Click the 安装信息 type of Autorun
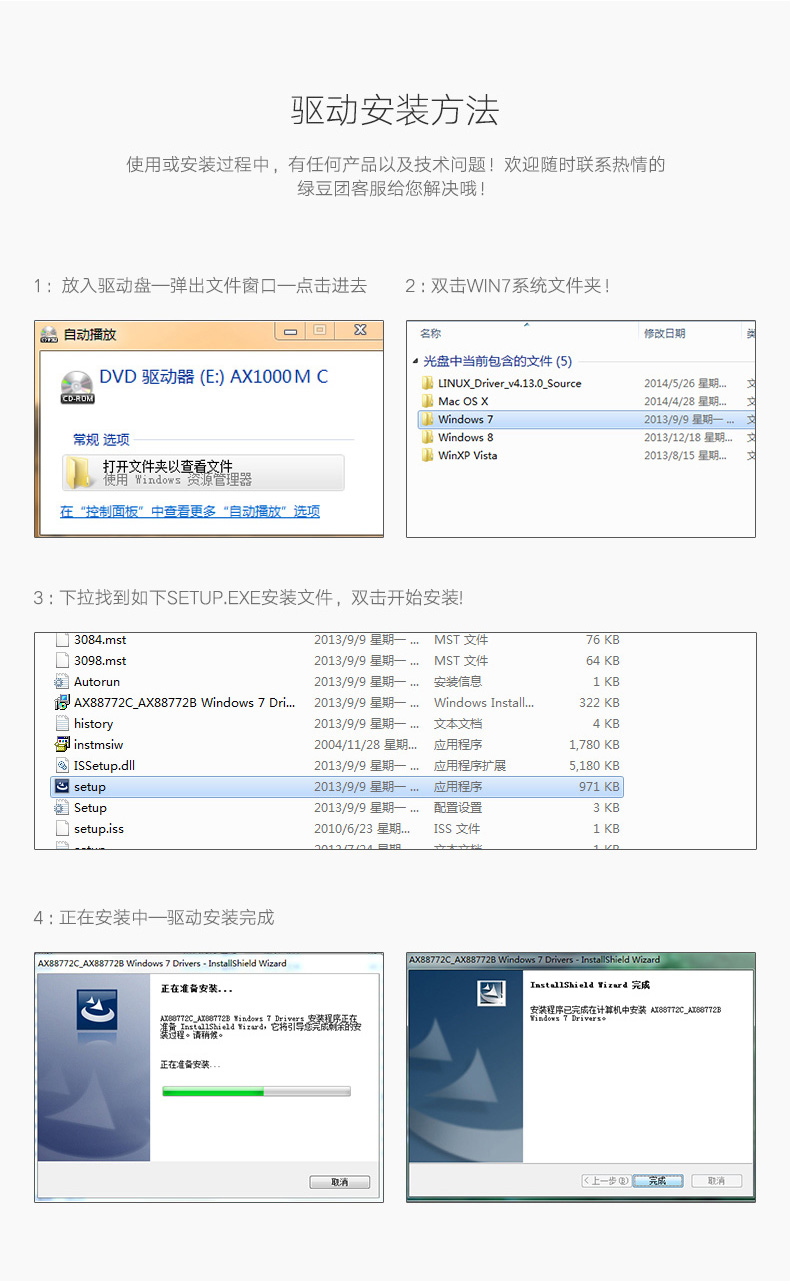This screenshot has height=1281, width=790. click(x=458, y=681)
